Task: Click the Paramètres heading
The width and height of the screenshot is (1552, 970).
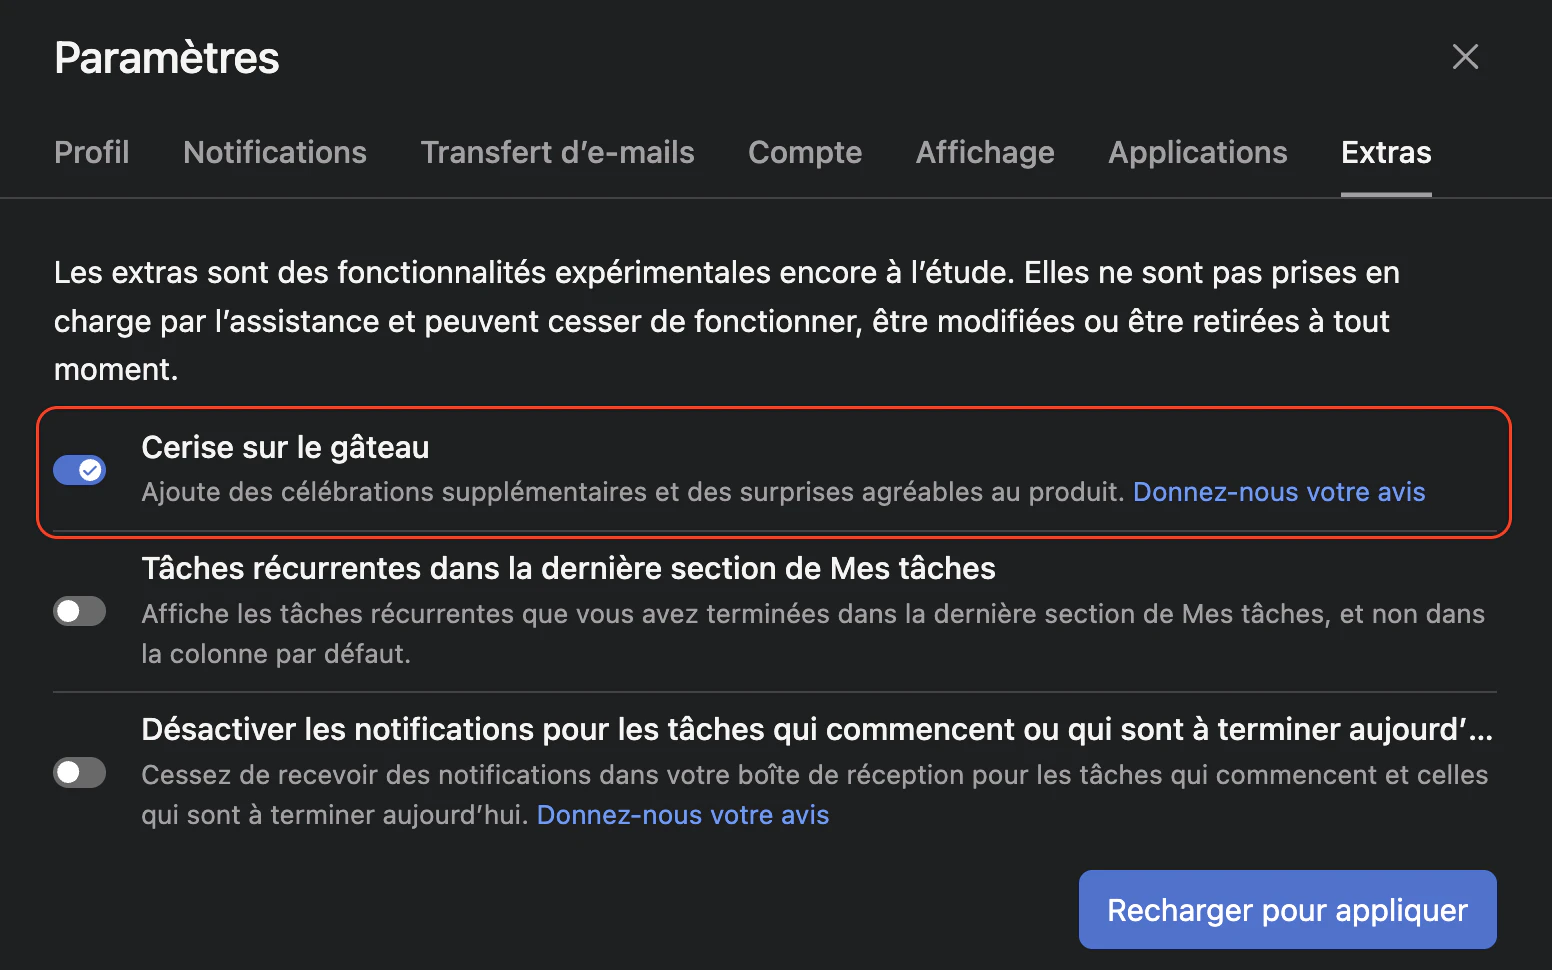Action: (x=167, y=58)
